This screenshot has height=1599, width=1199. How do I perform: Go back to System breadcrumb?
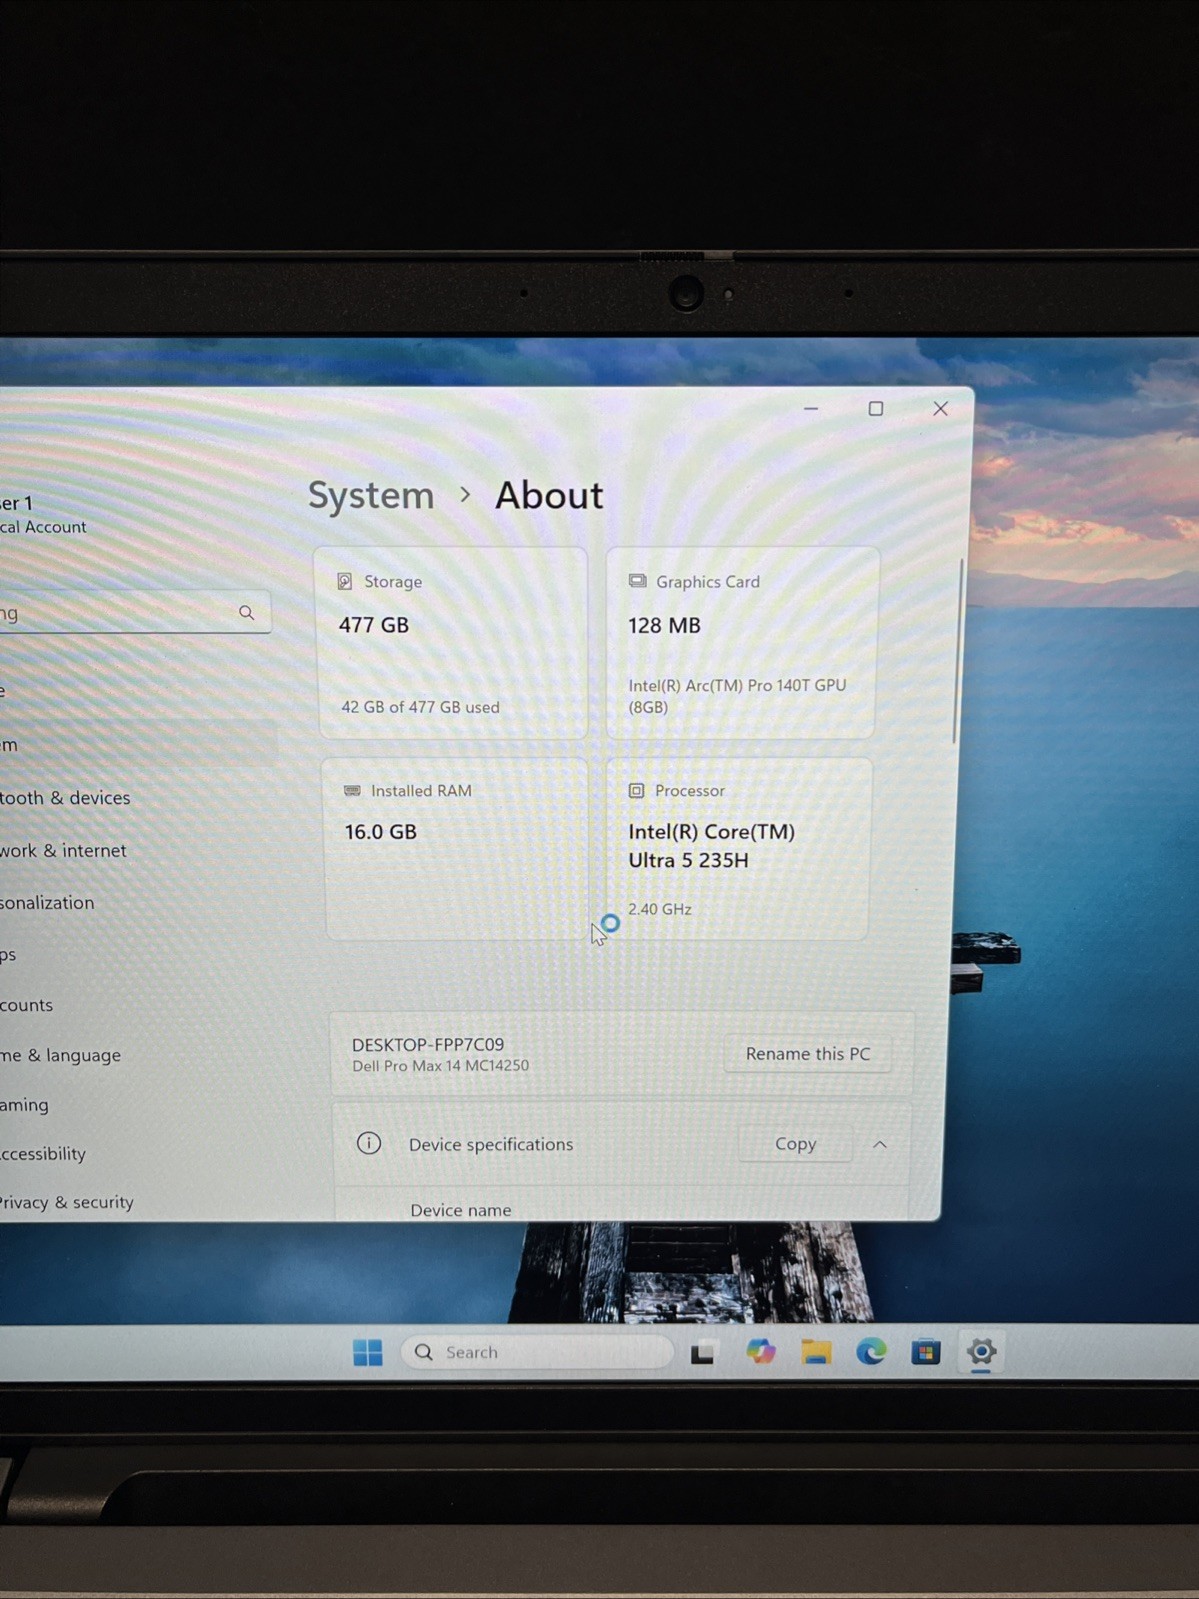(371, 495)
